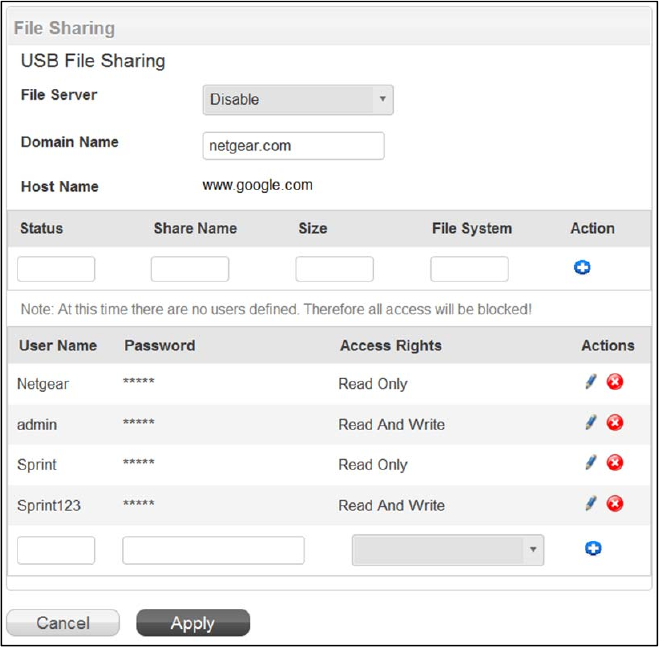Click the Size input field
The width and height of the screenshot is (659, 647).
(334, 269)
